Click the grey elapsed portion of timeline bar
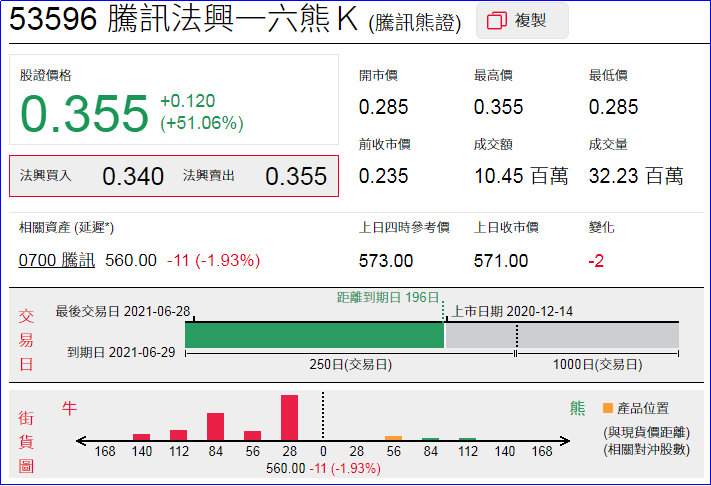This screenshot has height=486, width=711. coord(561,335)
